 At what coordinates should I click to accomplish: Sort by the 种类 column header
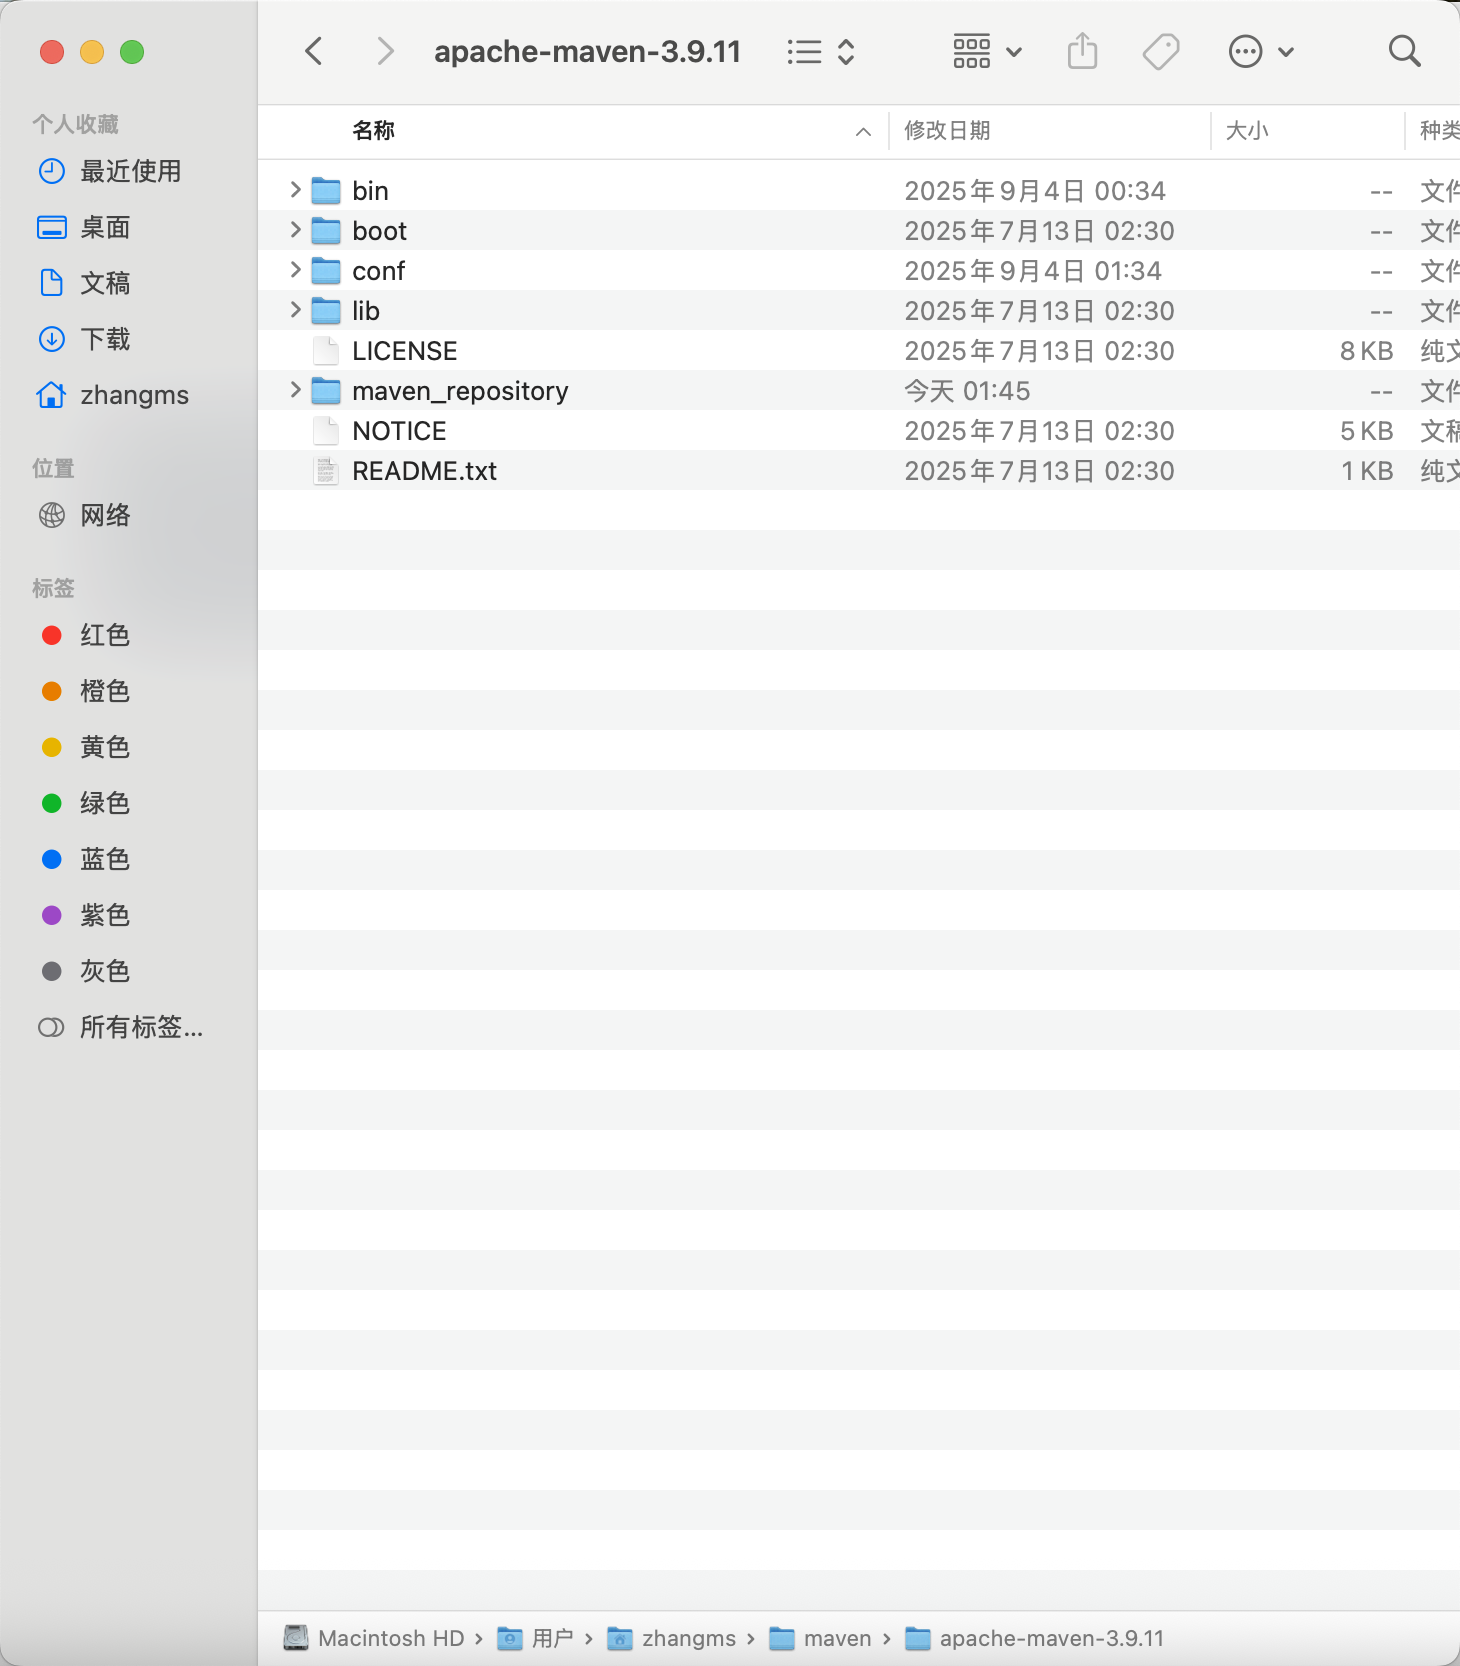pos(1438,131)
